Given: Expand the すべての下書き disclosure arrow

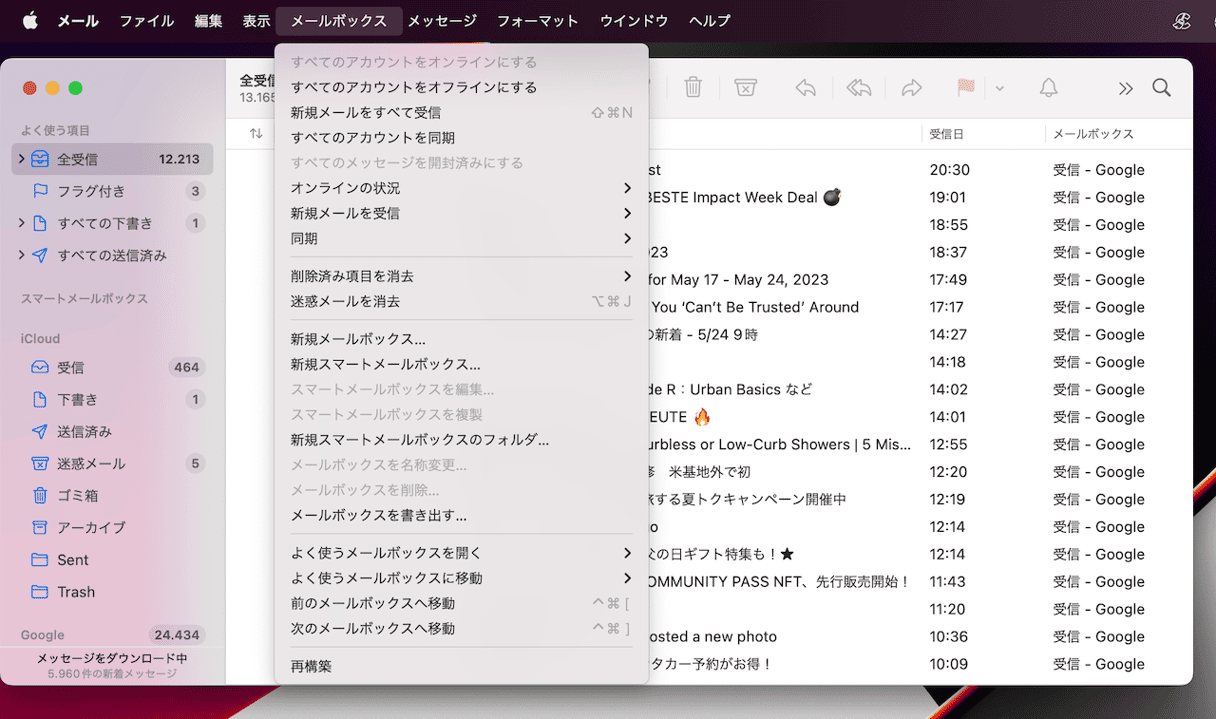Looking at the screenshot, I should click(x=21, y=223).
